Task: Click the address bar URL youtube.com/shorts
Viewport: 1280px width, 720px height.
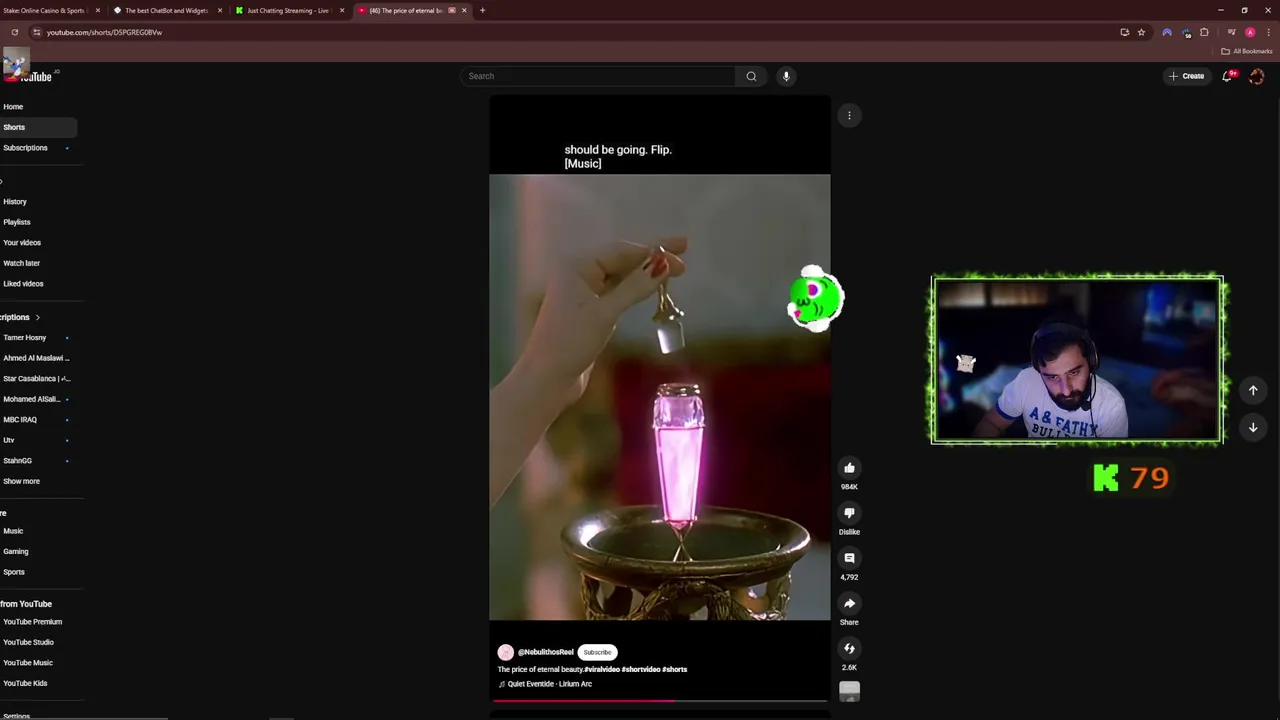Action: 104,32
